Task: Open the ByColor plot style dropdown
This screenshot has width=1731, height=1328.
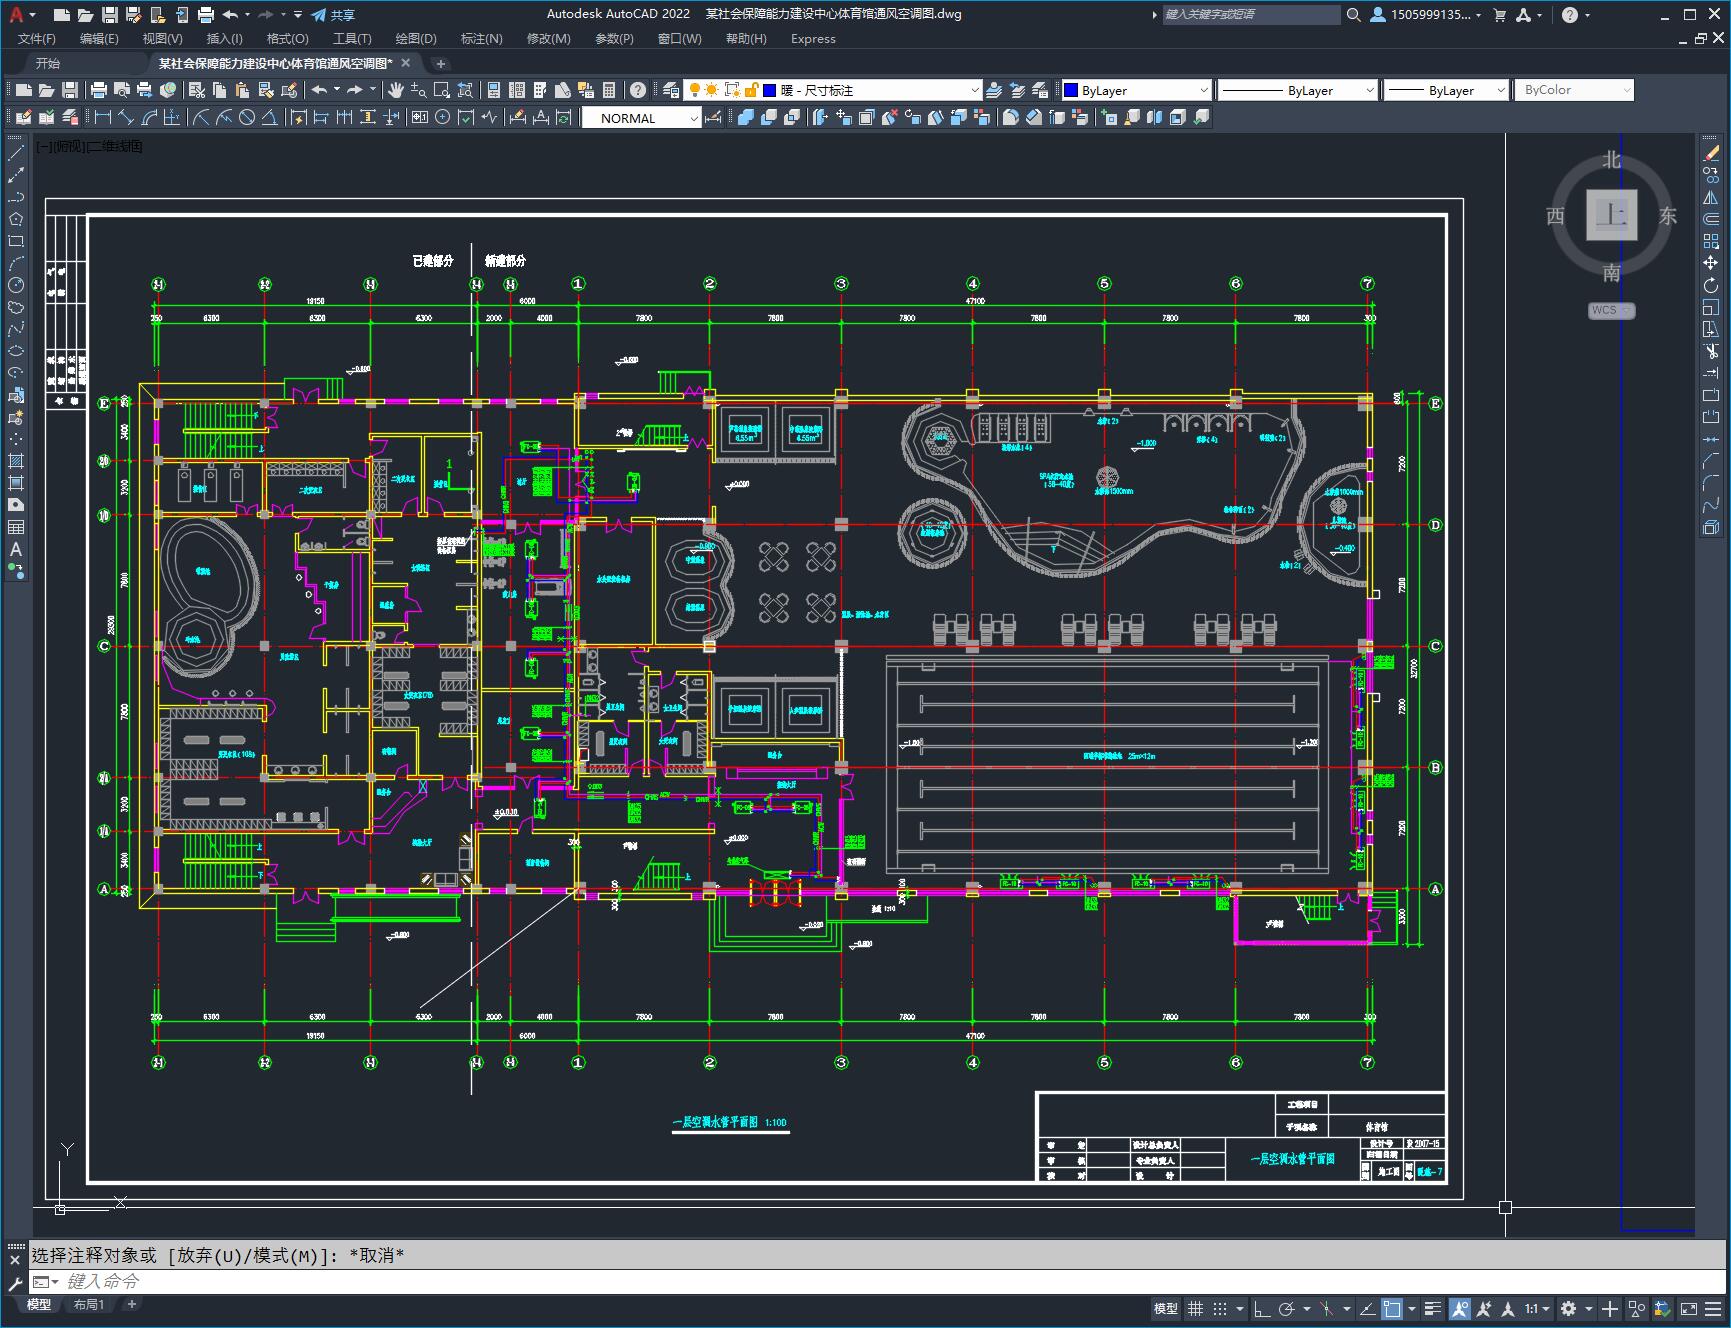Action: 1574,90
